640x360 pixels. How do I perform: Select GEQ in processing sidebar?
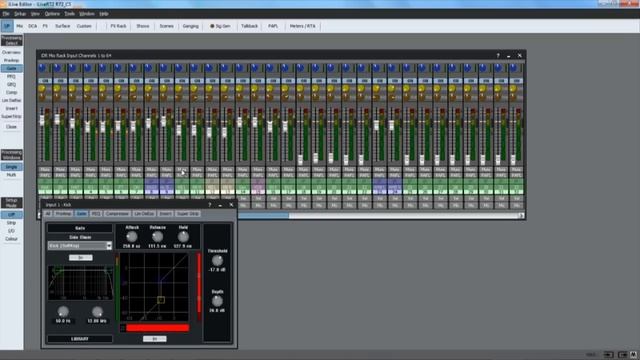coord(11,84)
